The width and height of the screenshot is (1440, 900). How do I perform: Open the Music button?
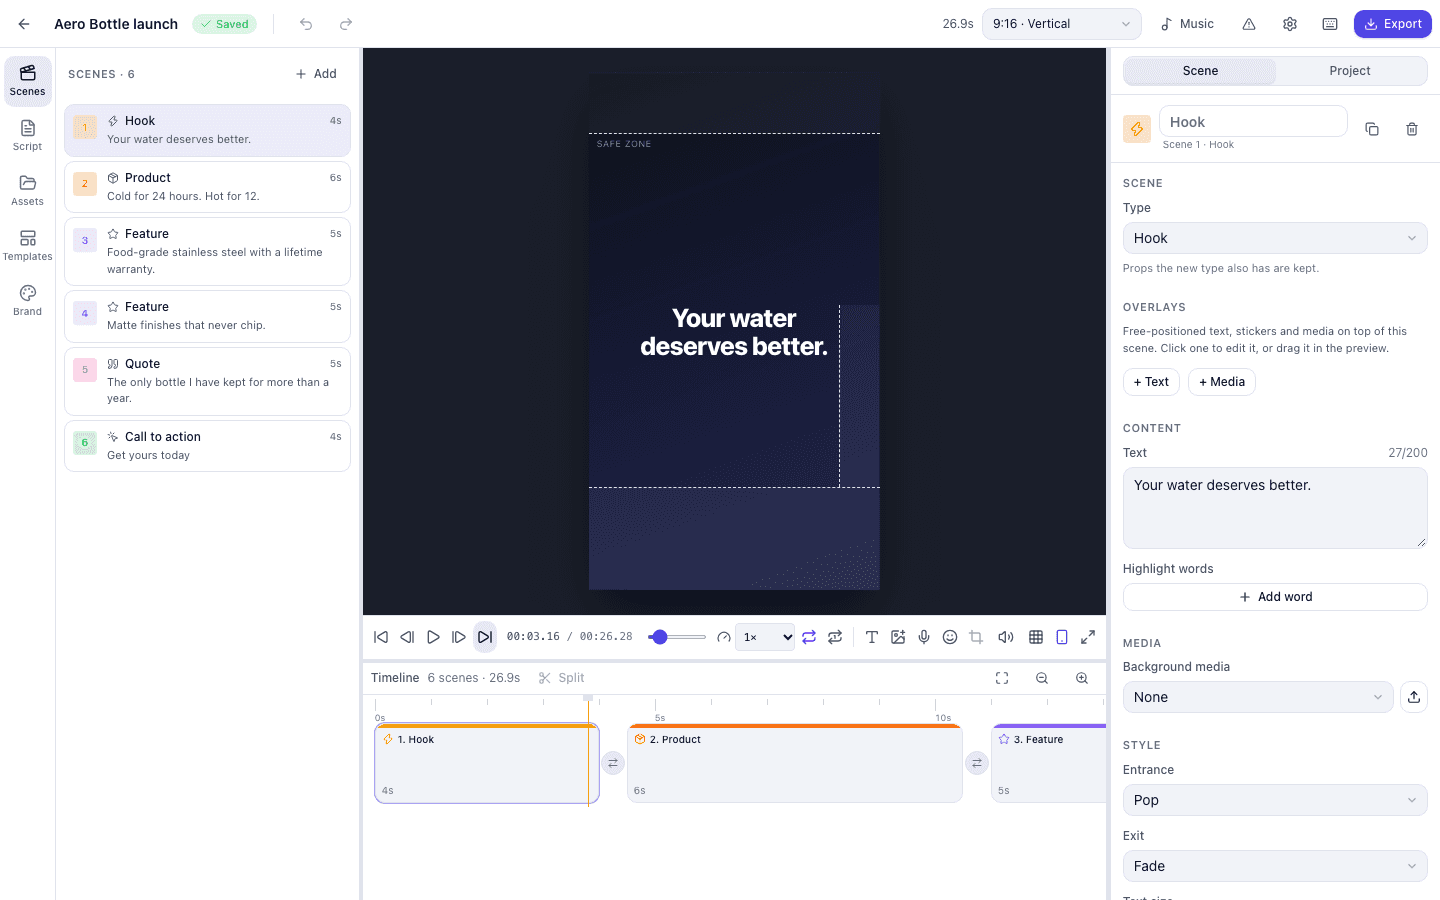pyautogui.click(x=1187, y=24)
